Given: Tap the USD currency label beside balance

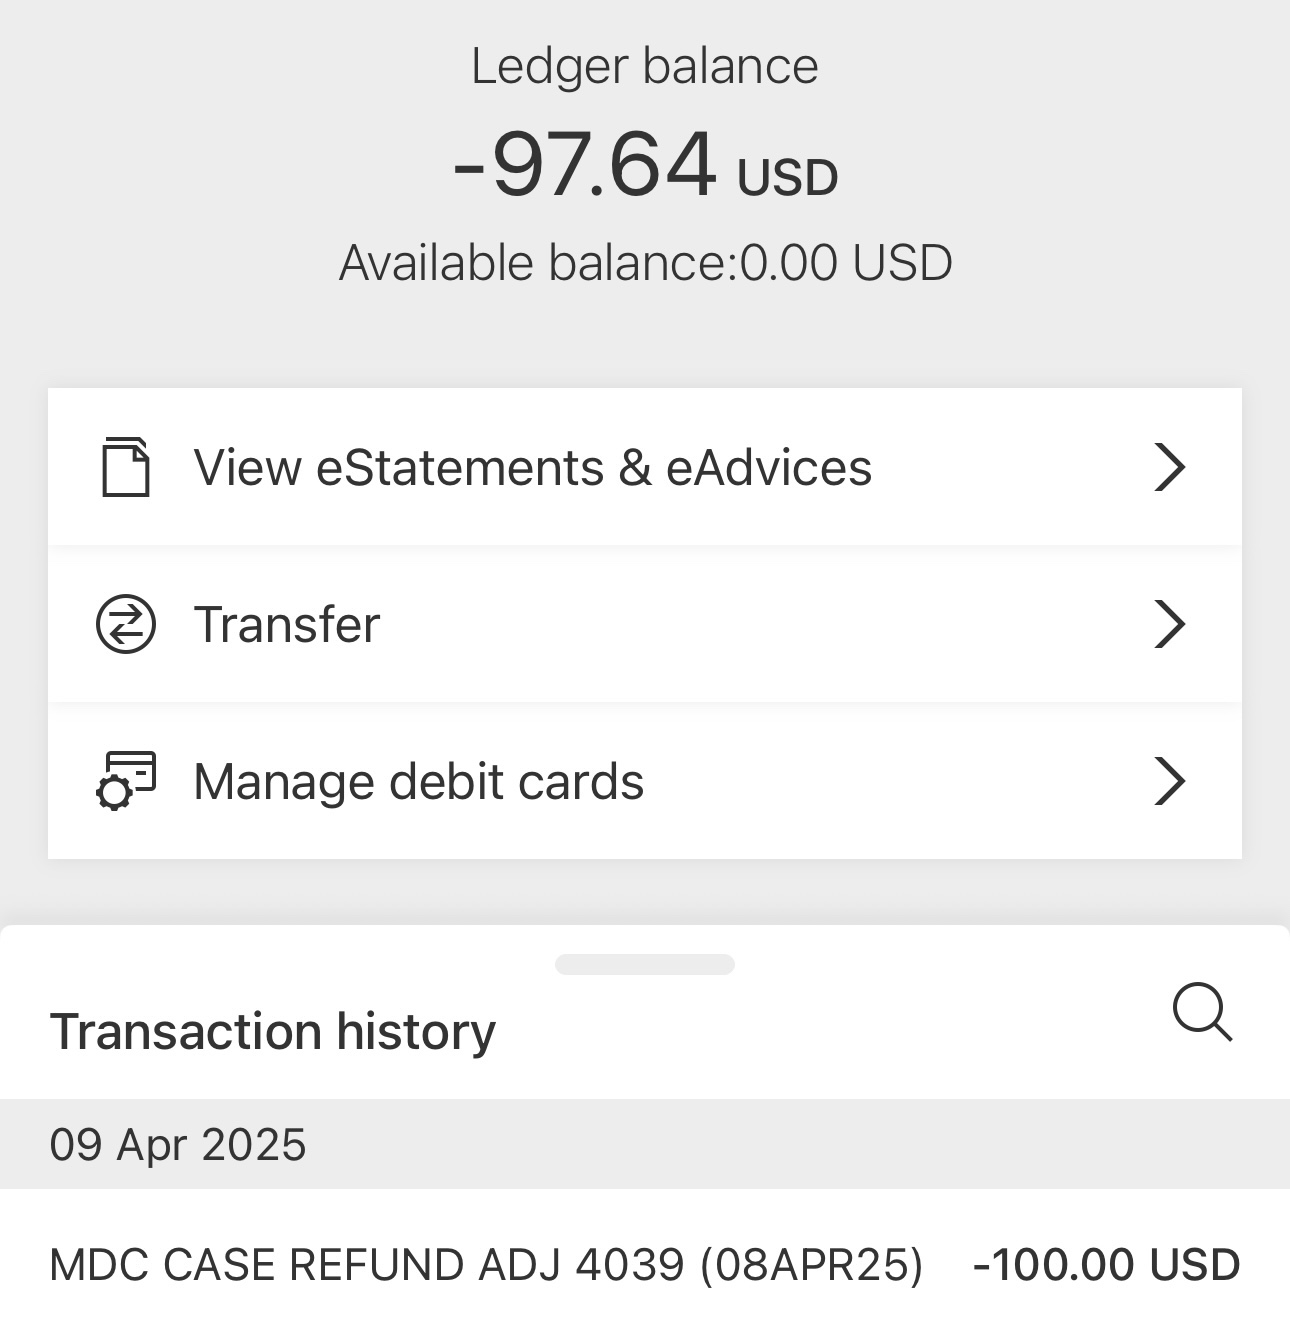Looking at the screenshot, I should (x=787, y=178).
